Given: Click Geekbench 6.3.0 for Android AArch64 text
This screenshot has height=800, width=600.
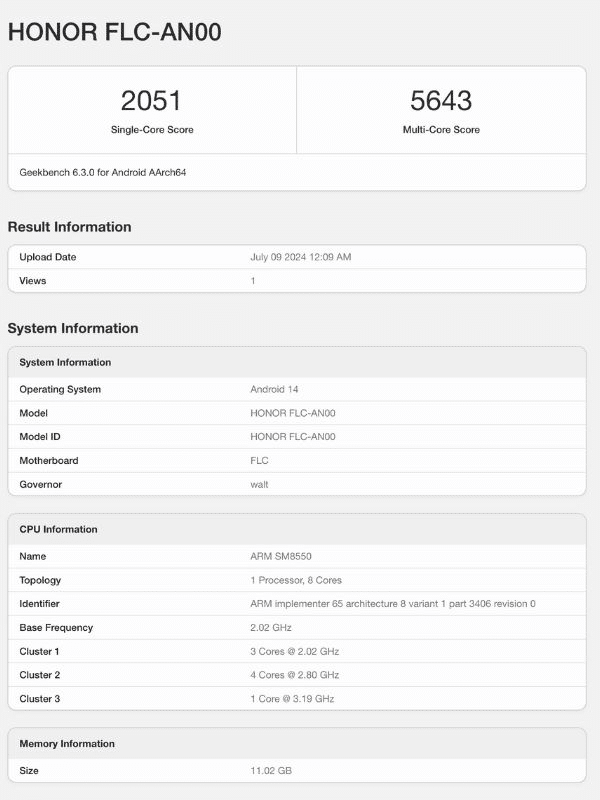Looking at the screenshot, I should [x=103, y=172].
